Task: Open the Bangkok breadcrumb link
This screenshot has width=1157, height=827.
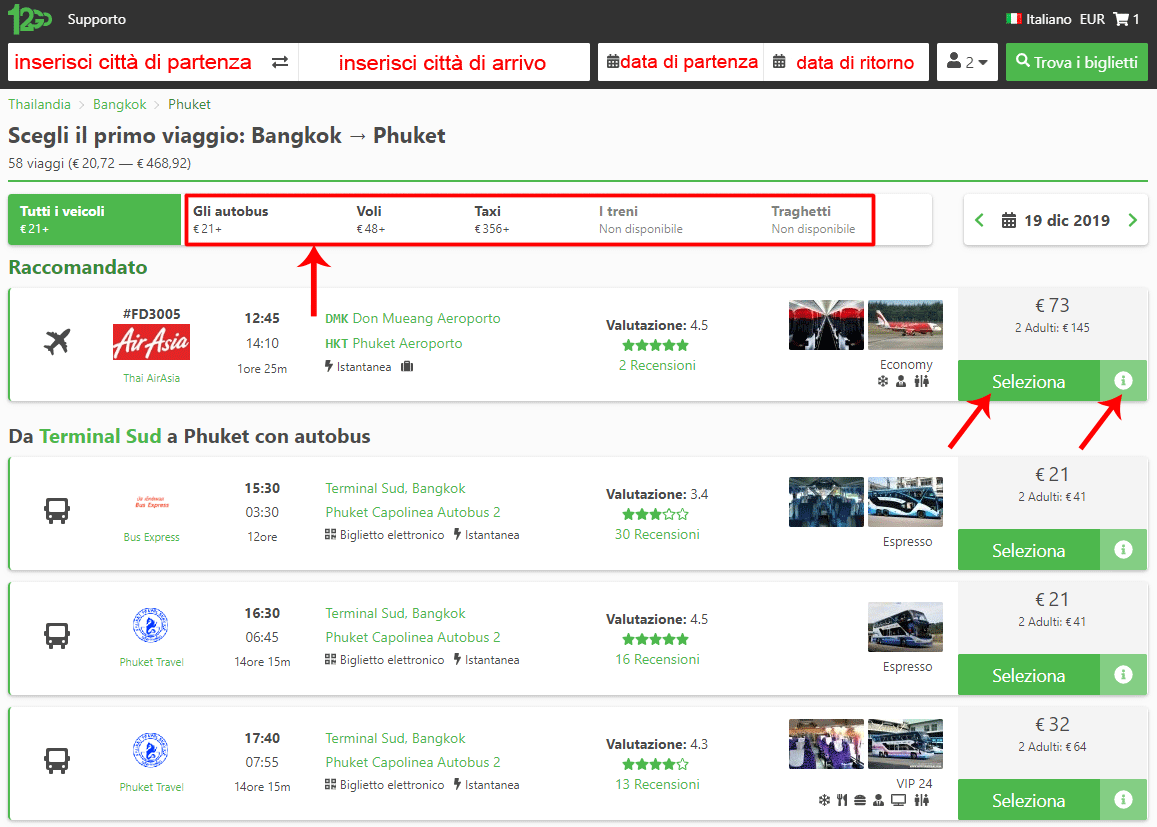Action: click(120, 104)
